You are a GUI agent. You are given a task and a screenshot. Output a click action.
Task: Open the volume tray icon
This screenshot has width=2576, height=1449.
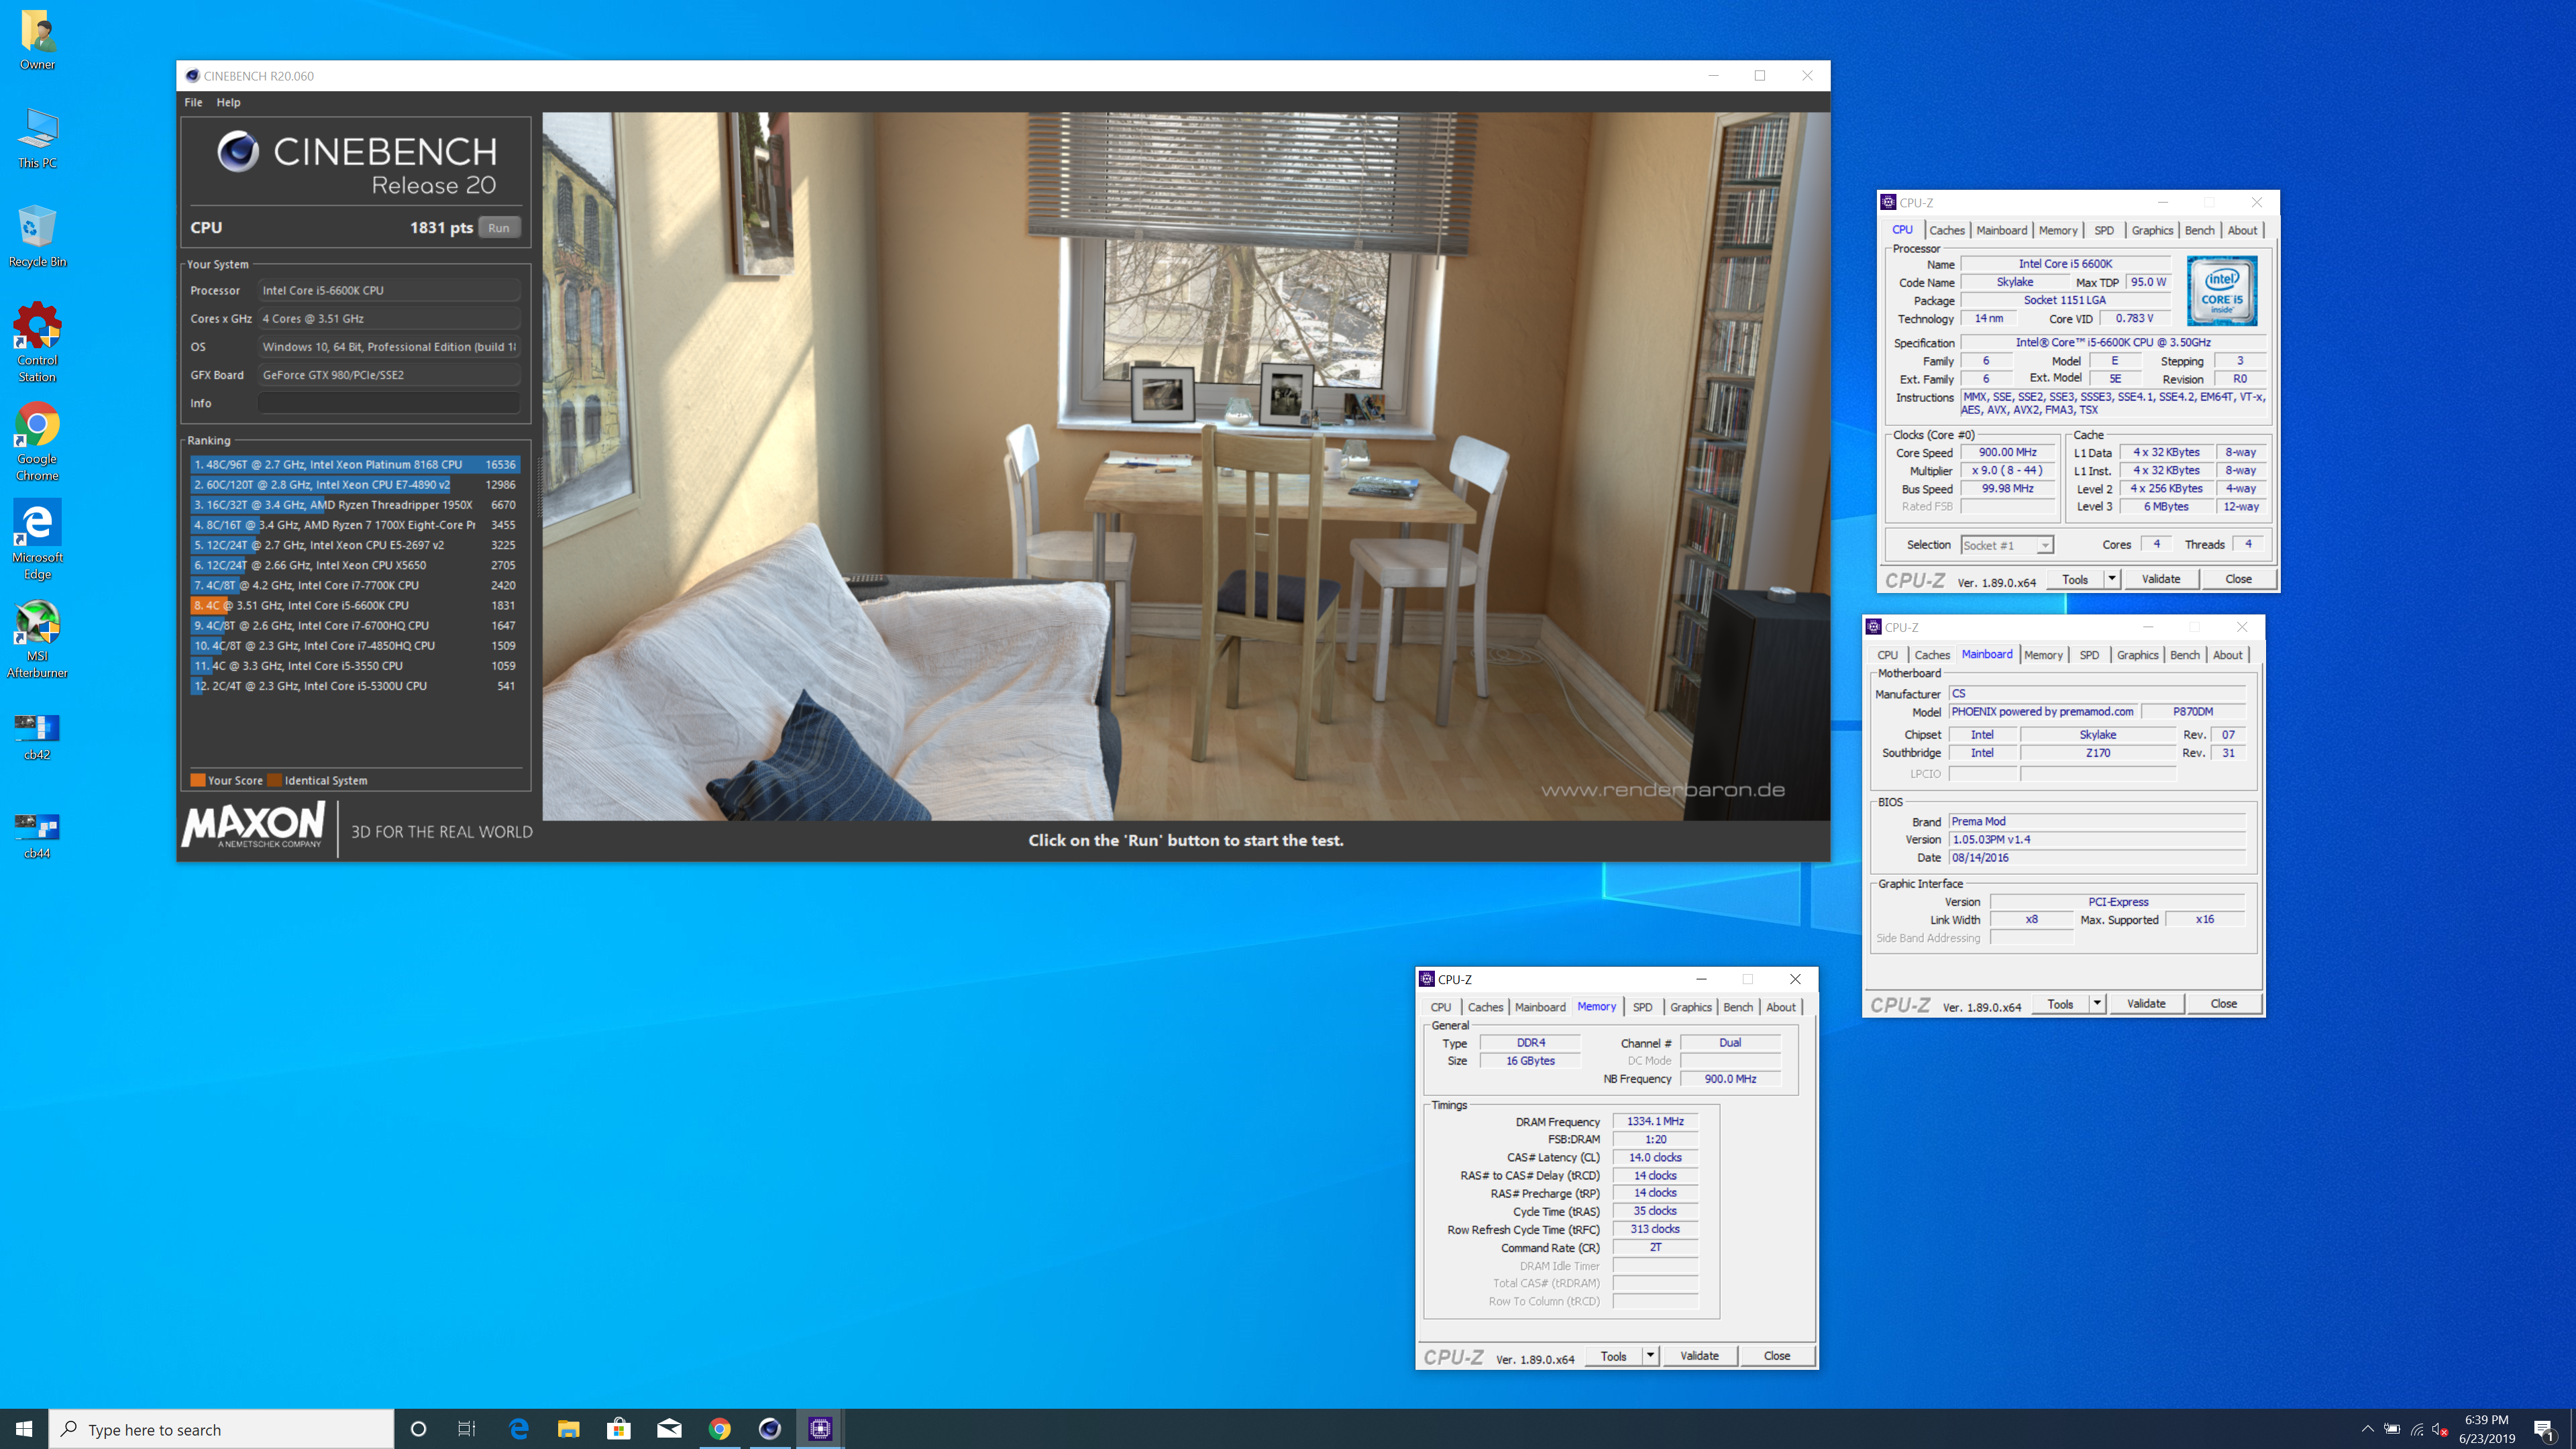[x=2441, y=1429]
